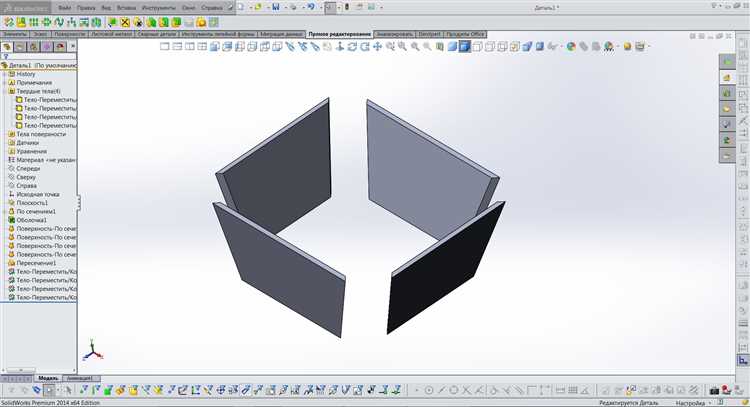The height and width of the screenshot is (407, 750).
Task: Select Пересечение1 feature in tree
Action: 36,263
